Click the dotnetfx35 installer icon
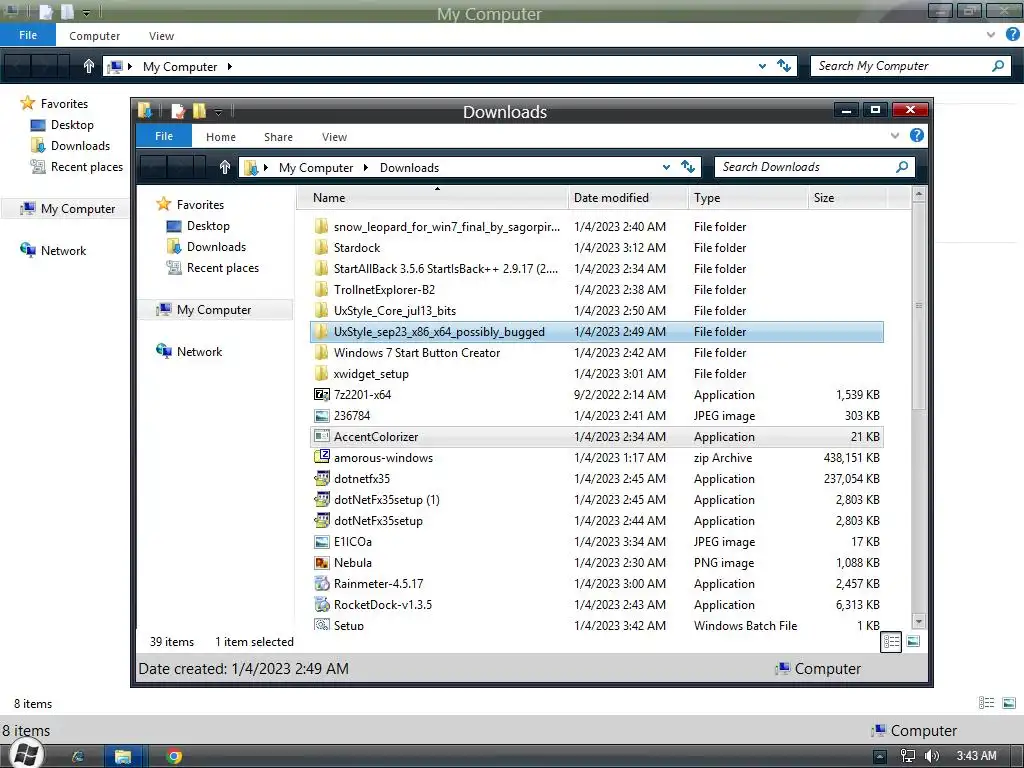Viewport: 1024px width, 768px height. (321, 479)
